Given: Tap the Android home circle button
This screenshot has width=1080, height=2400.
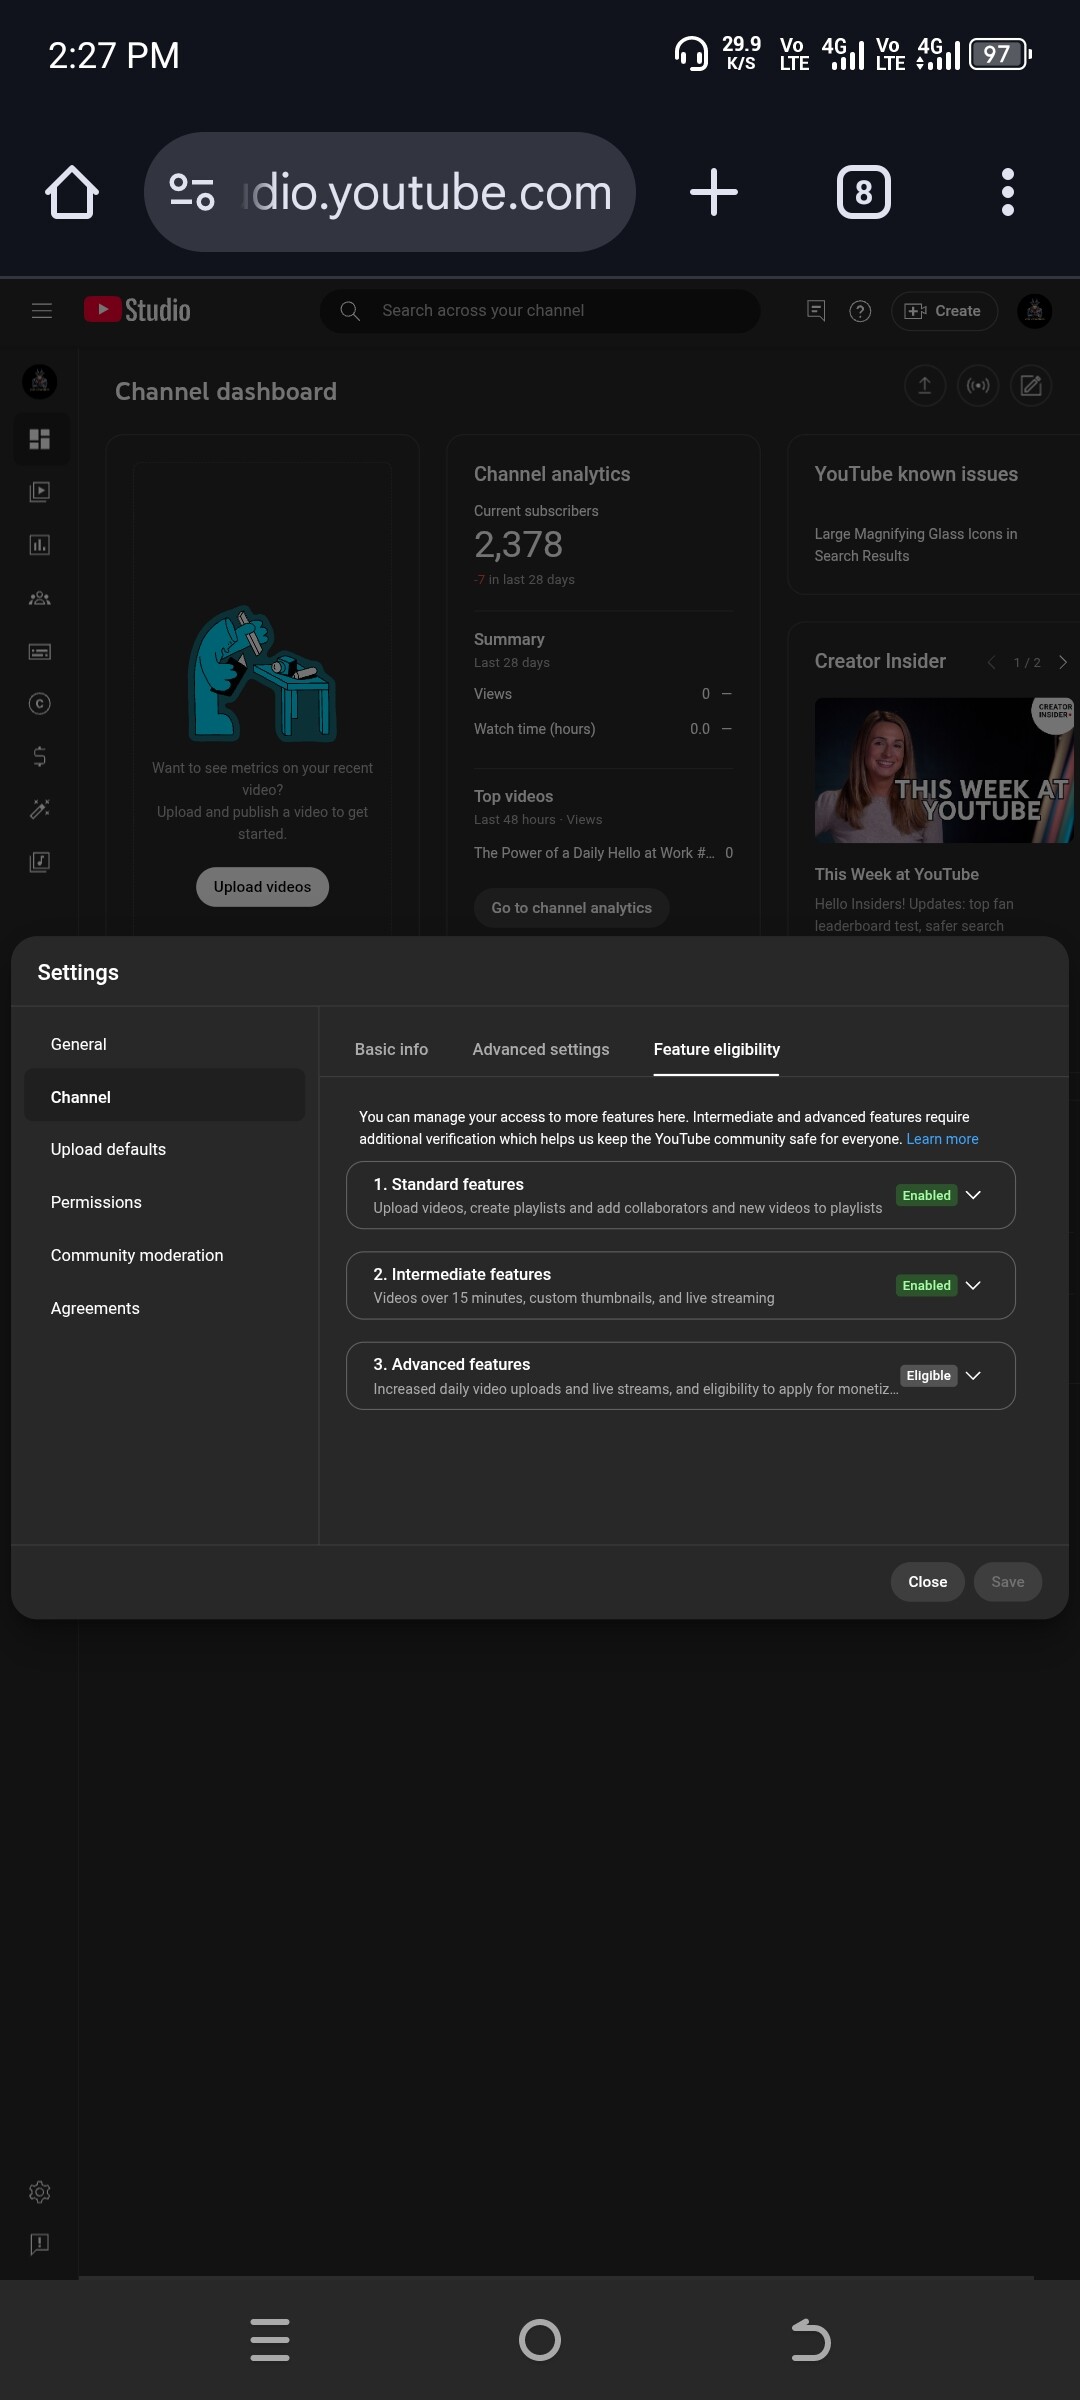Looking at the screenshot, I should 540,2340.
